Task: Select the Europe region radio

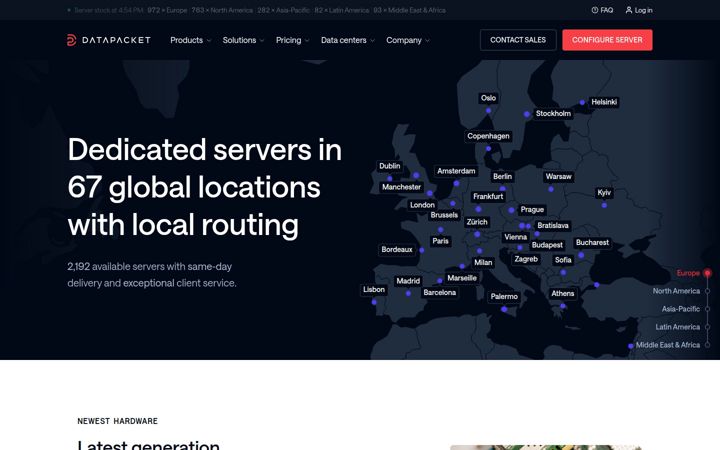Action: [708, 273]
